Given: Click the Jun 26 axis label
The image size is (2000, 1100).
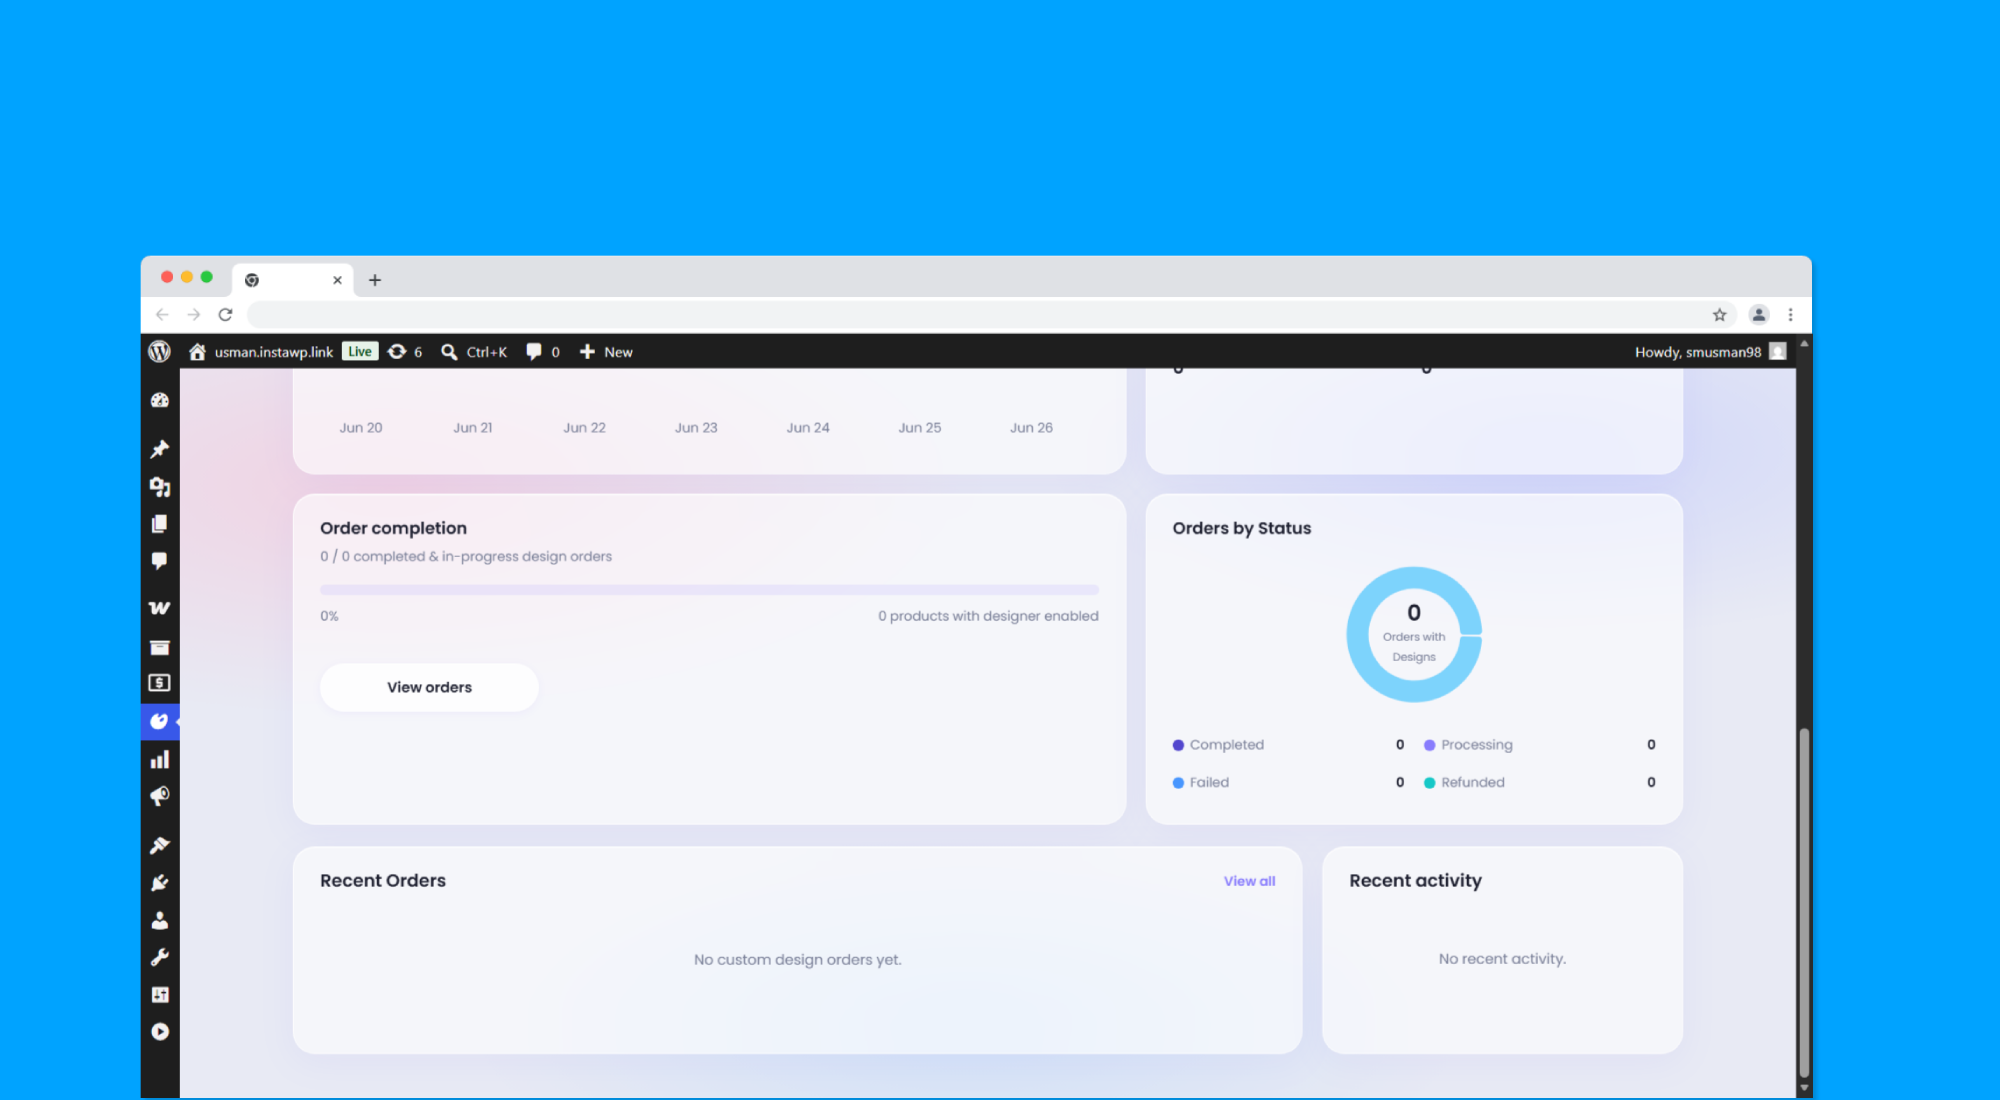Looking at the screenshot, I should [1031, 428].
